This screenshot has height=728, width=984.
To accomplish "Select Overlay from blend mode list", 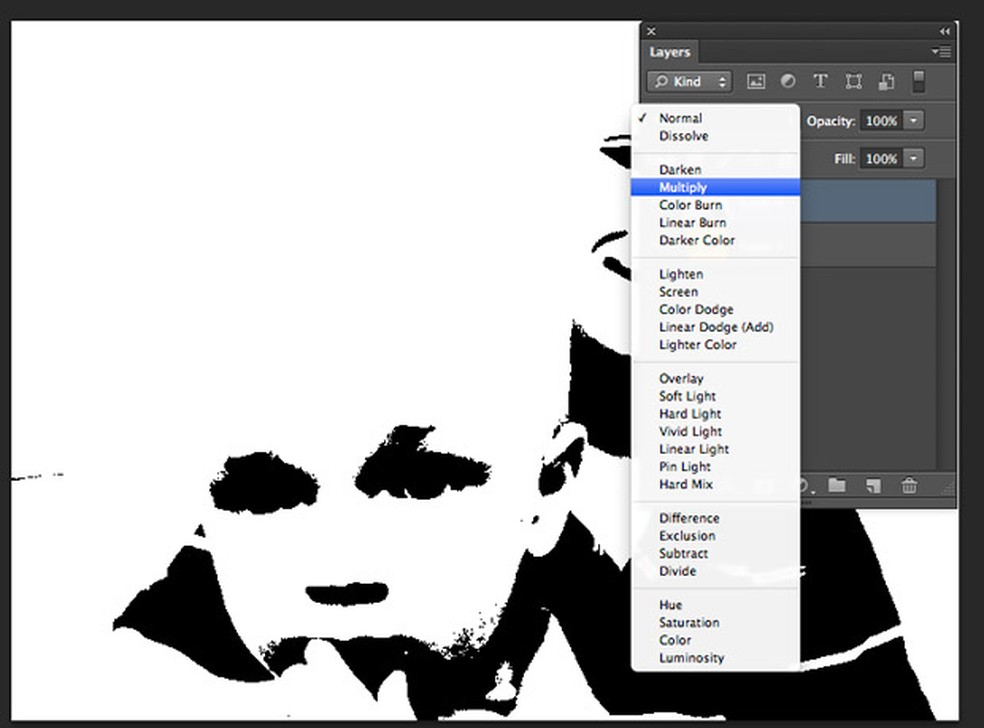I will click(x=681, y=378).
